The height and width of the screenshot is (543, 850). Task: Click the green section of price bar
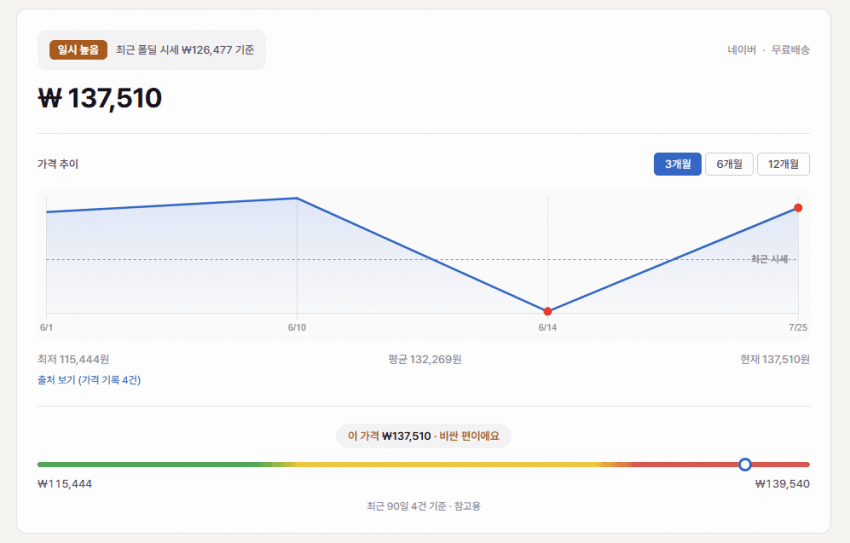[x=149, y=464]
